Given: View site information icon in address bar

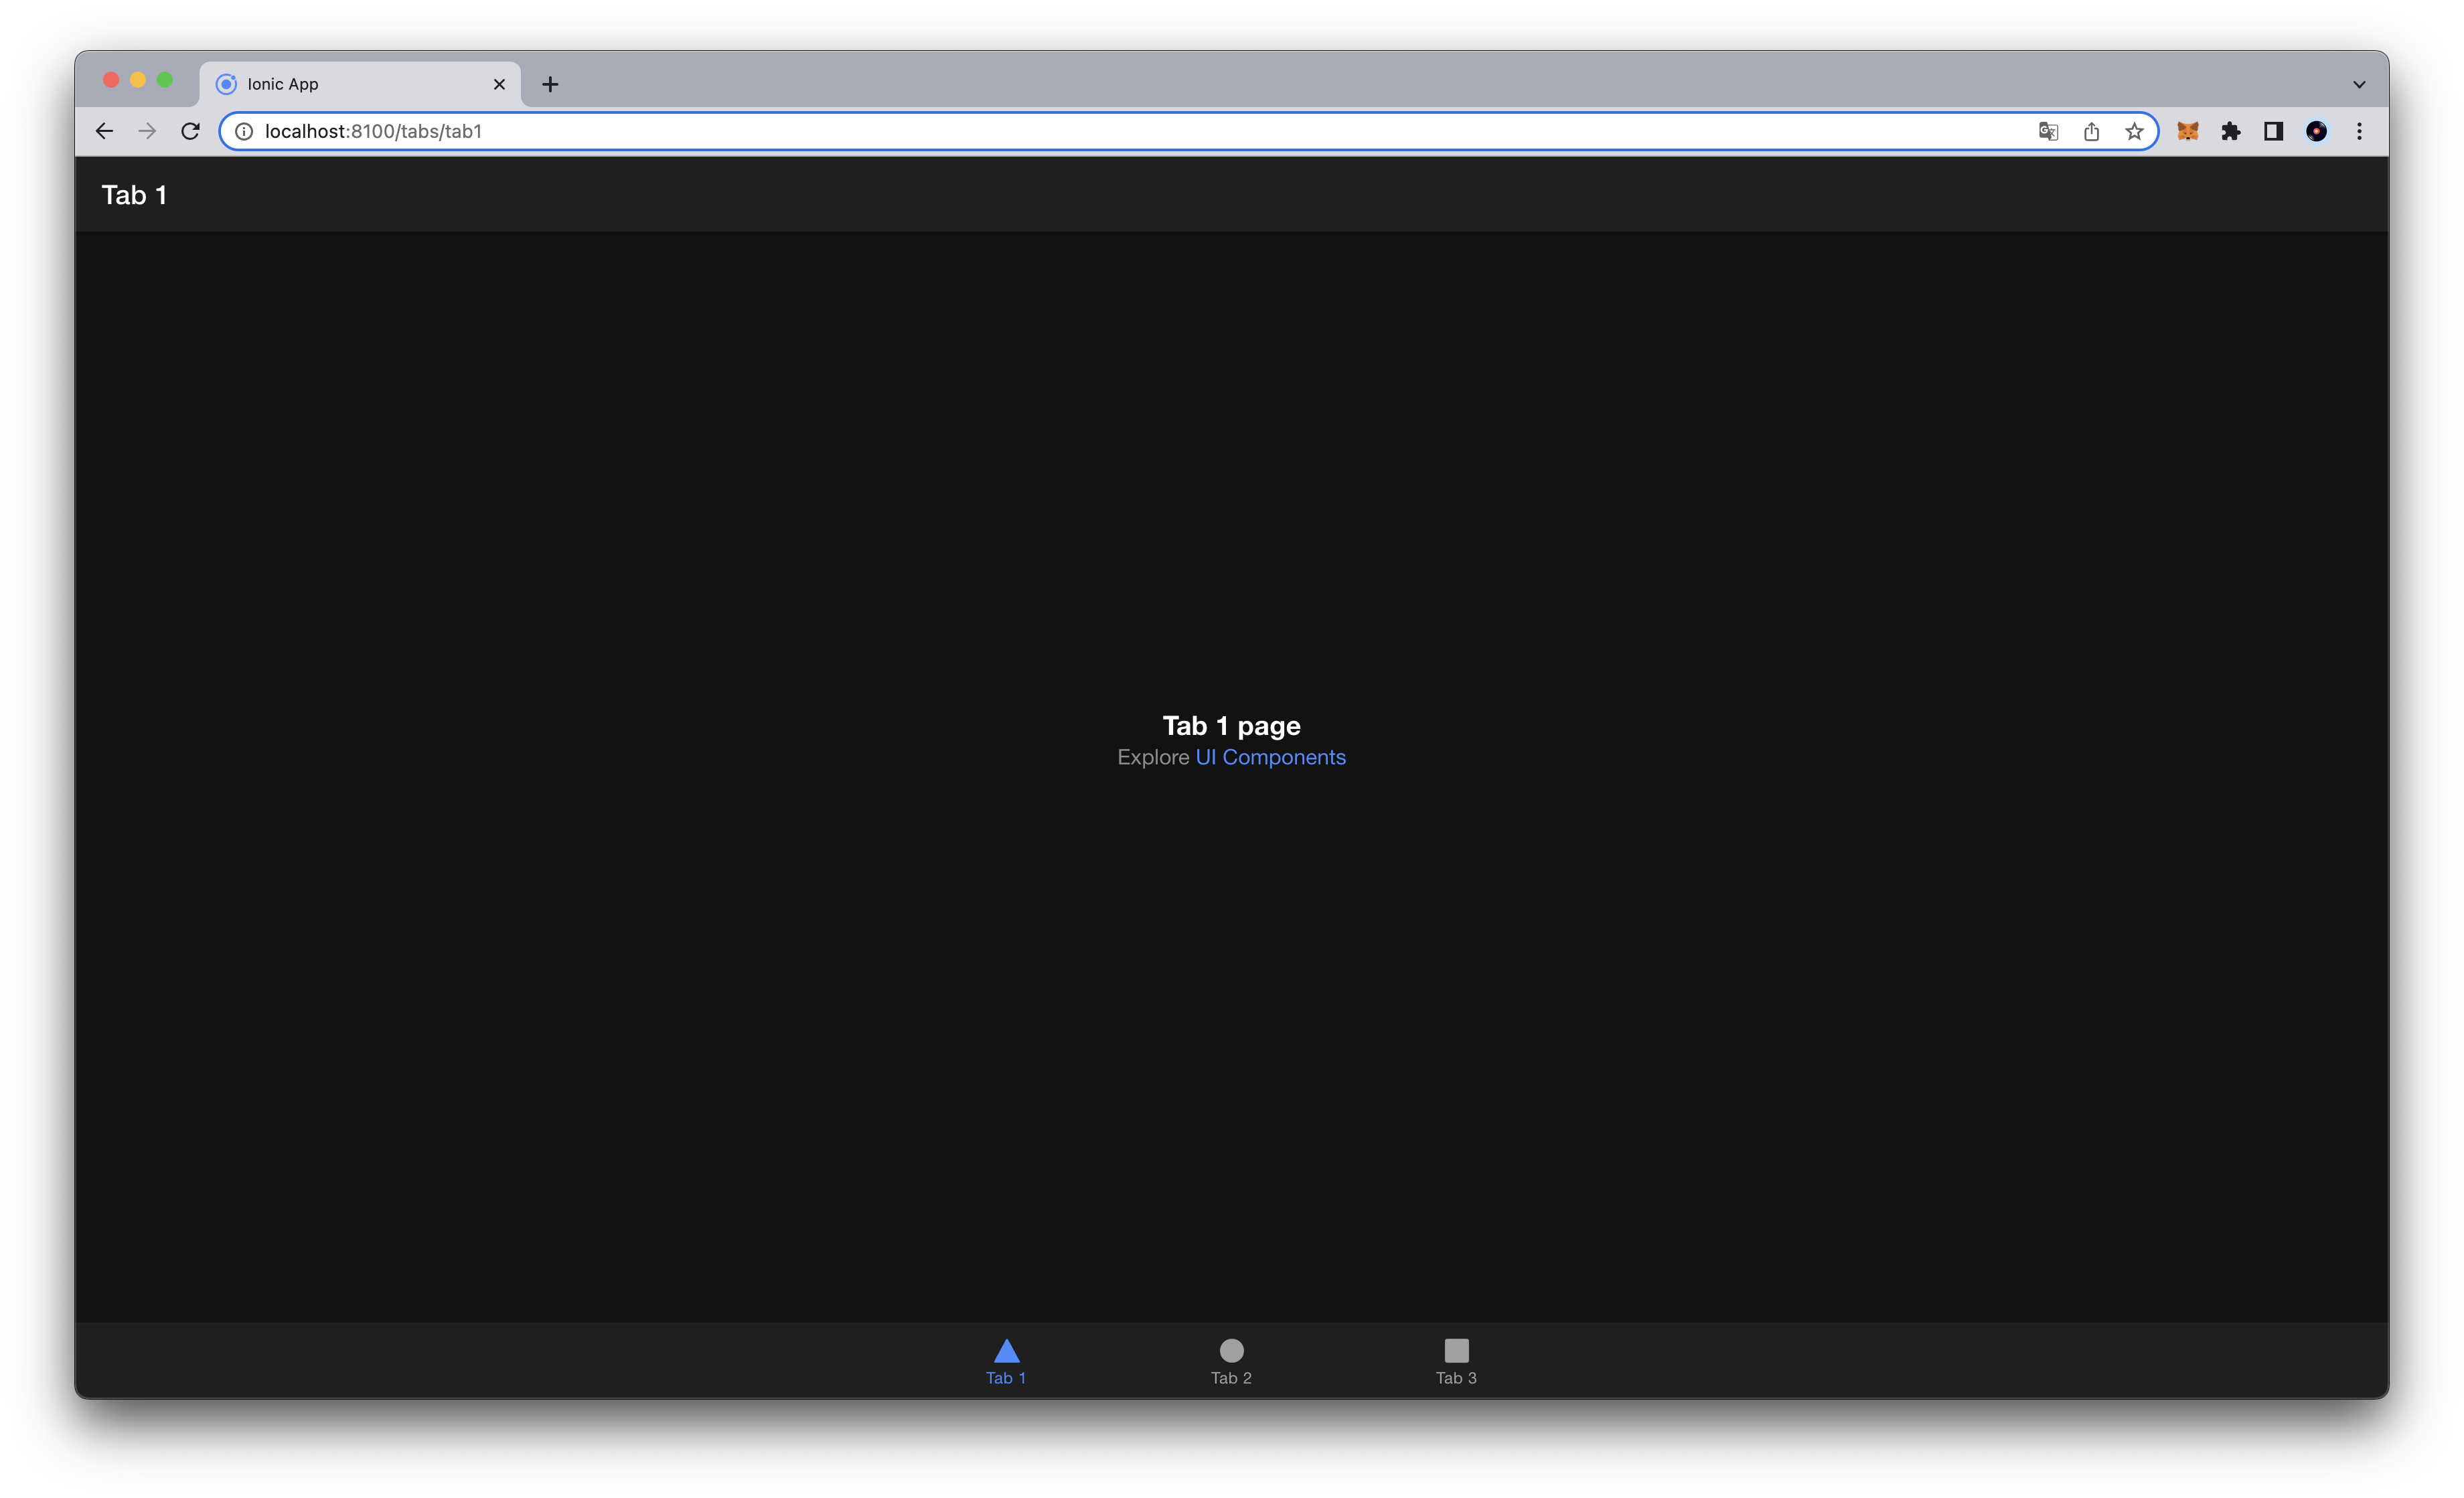Looking at the screenshot, I should (x=243, y=131).
